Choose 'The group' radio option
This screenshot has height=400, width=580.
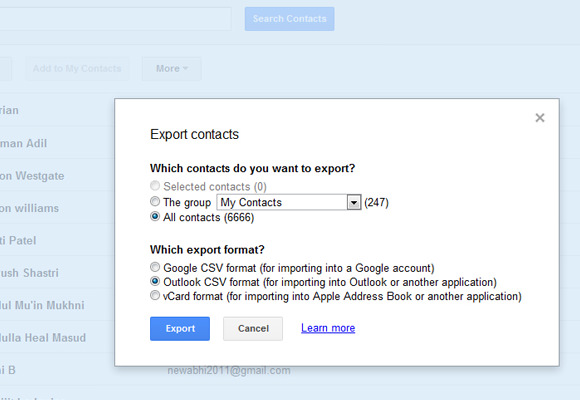coord(155,201)
